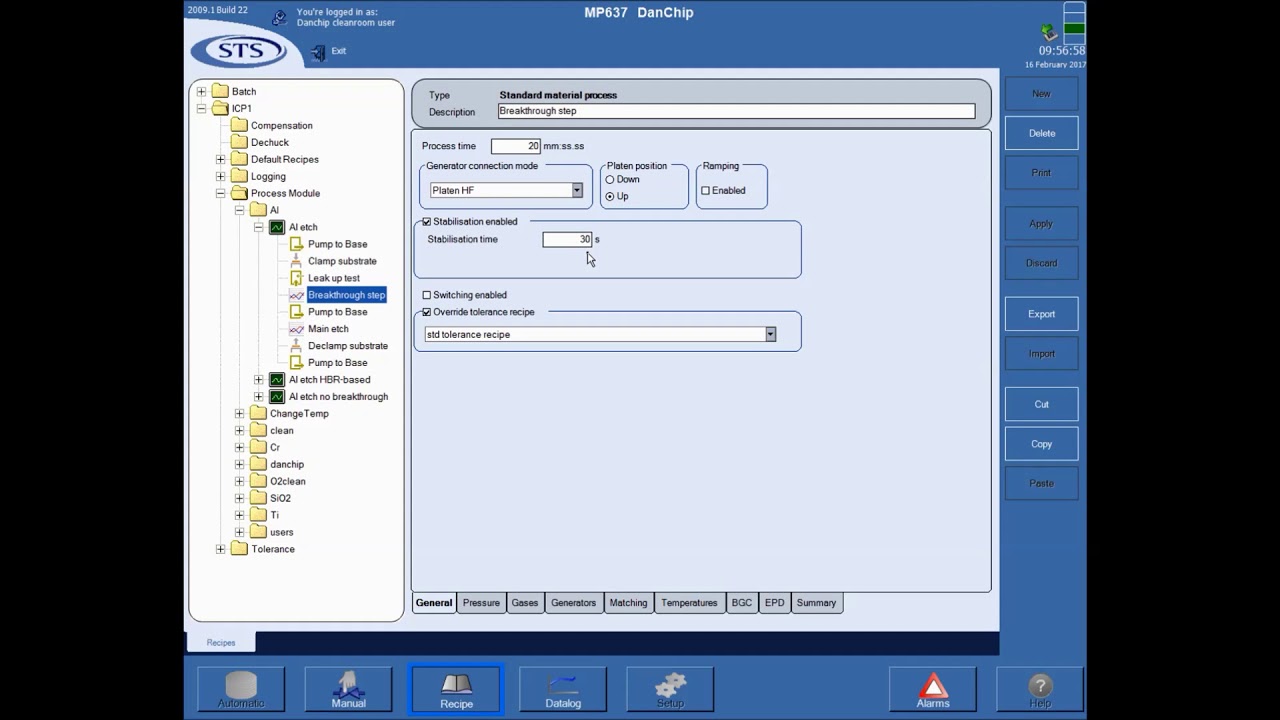Click the logged-in user icon
Viewport: 1280px width, 720px height.
pyautogui.click(x=279, y=18)
